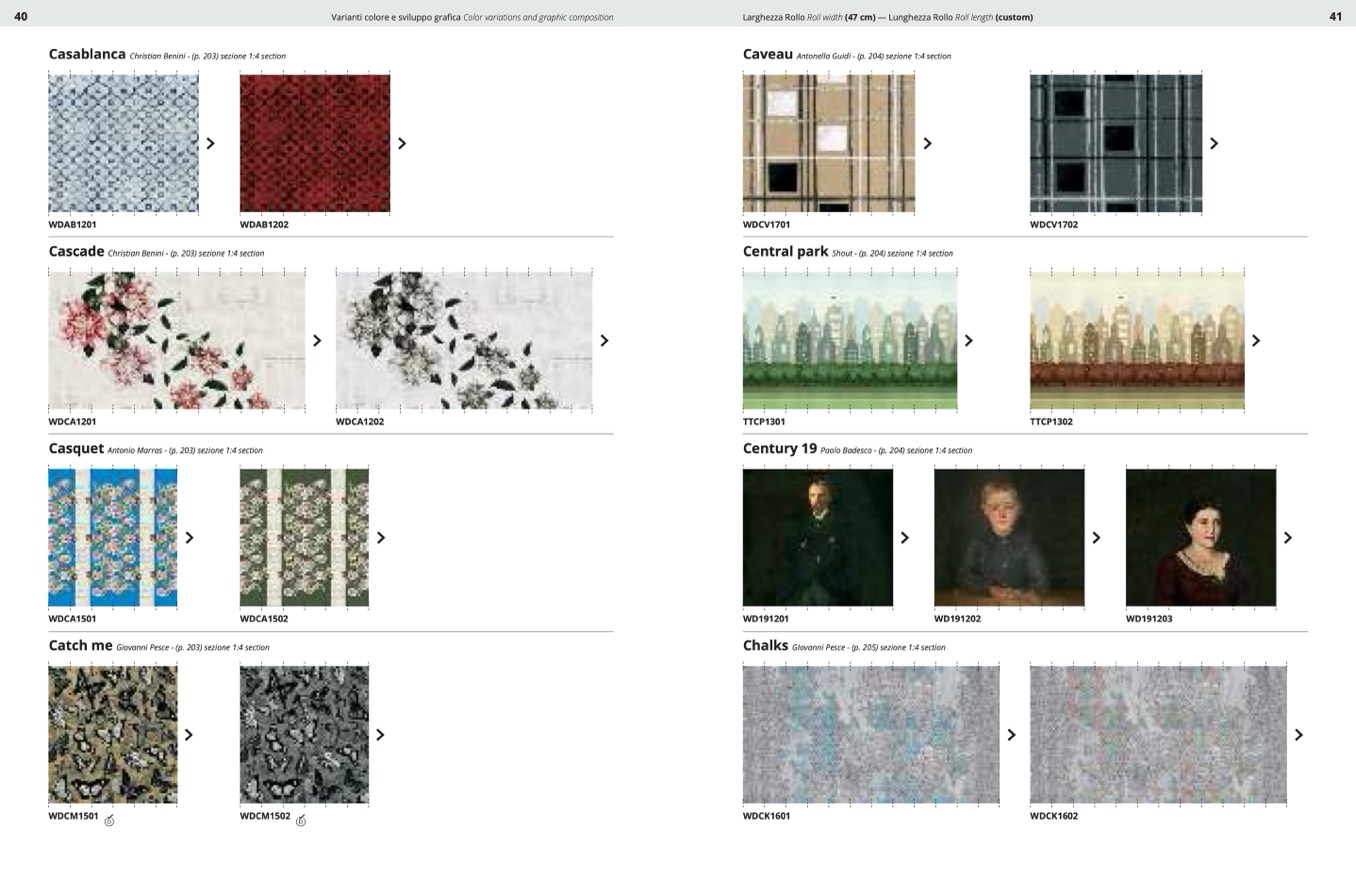Click the Century 19 collection heading
This screenshot has width=1356, height=878.
(779, 448)
